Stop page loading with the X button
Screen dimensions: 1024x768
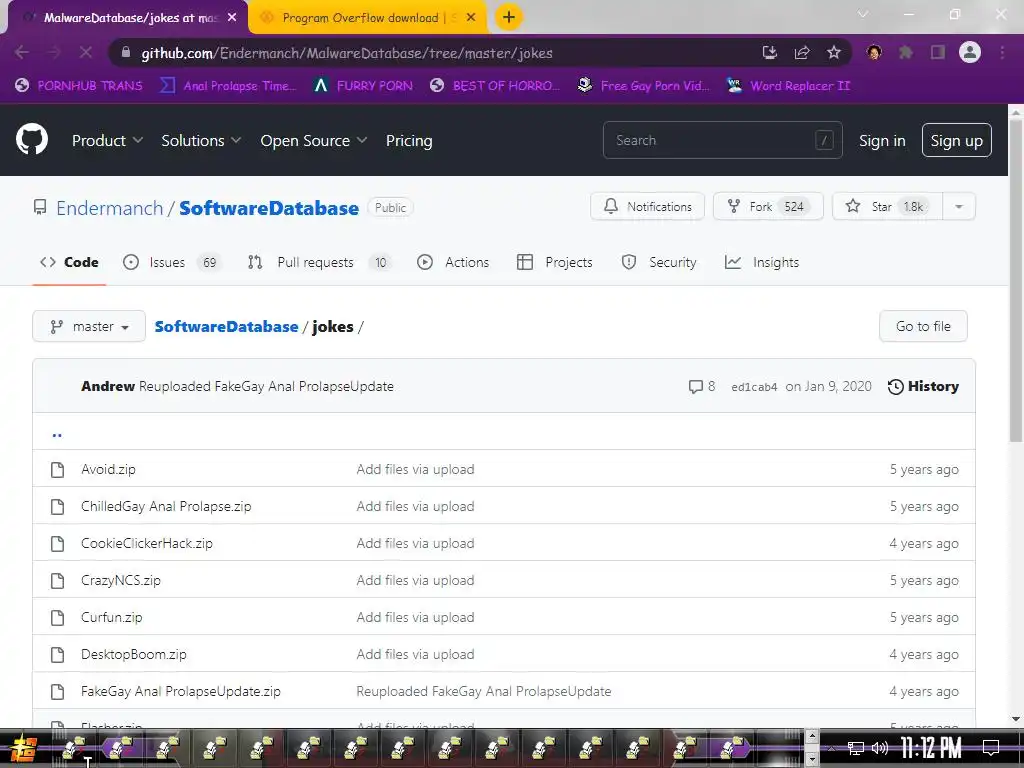(x=86, y=52)
